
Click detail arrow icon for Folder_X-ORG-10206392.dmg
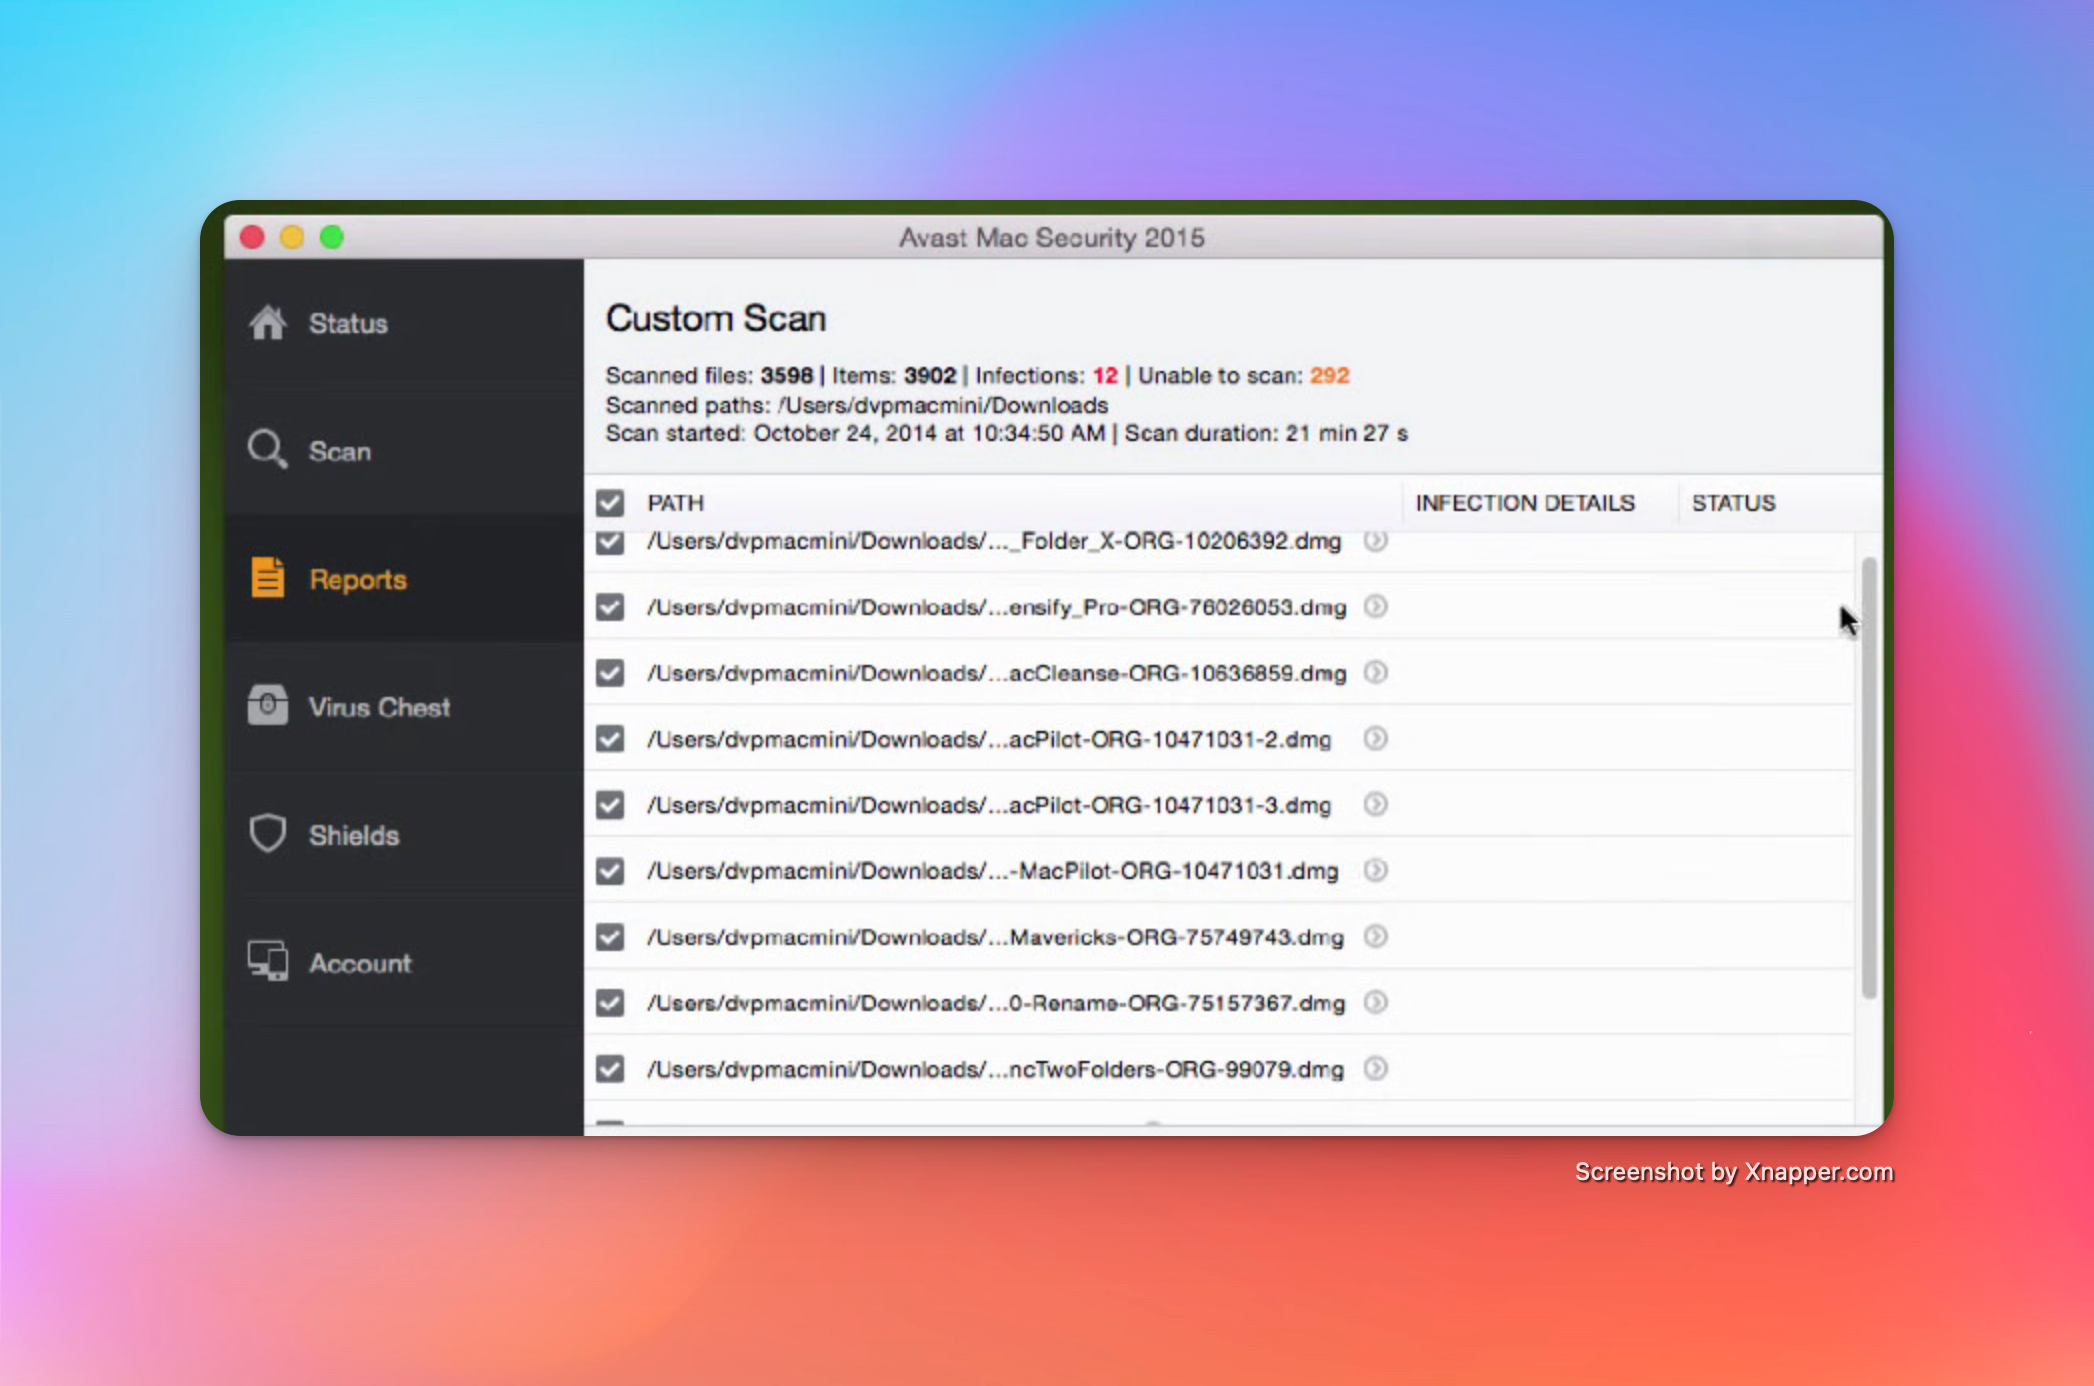[1376, 541]
